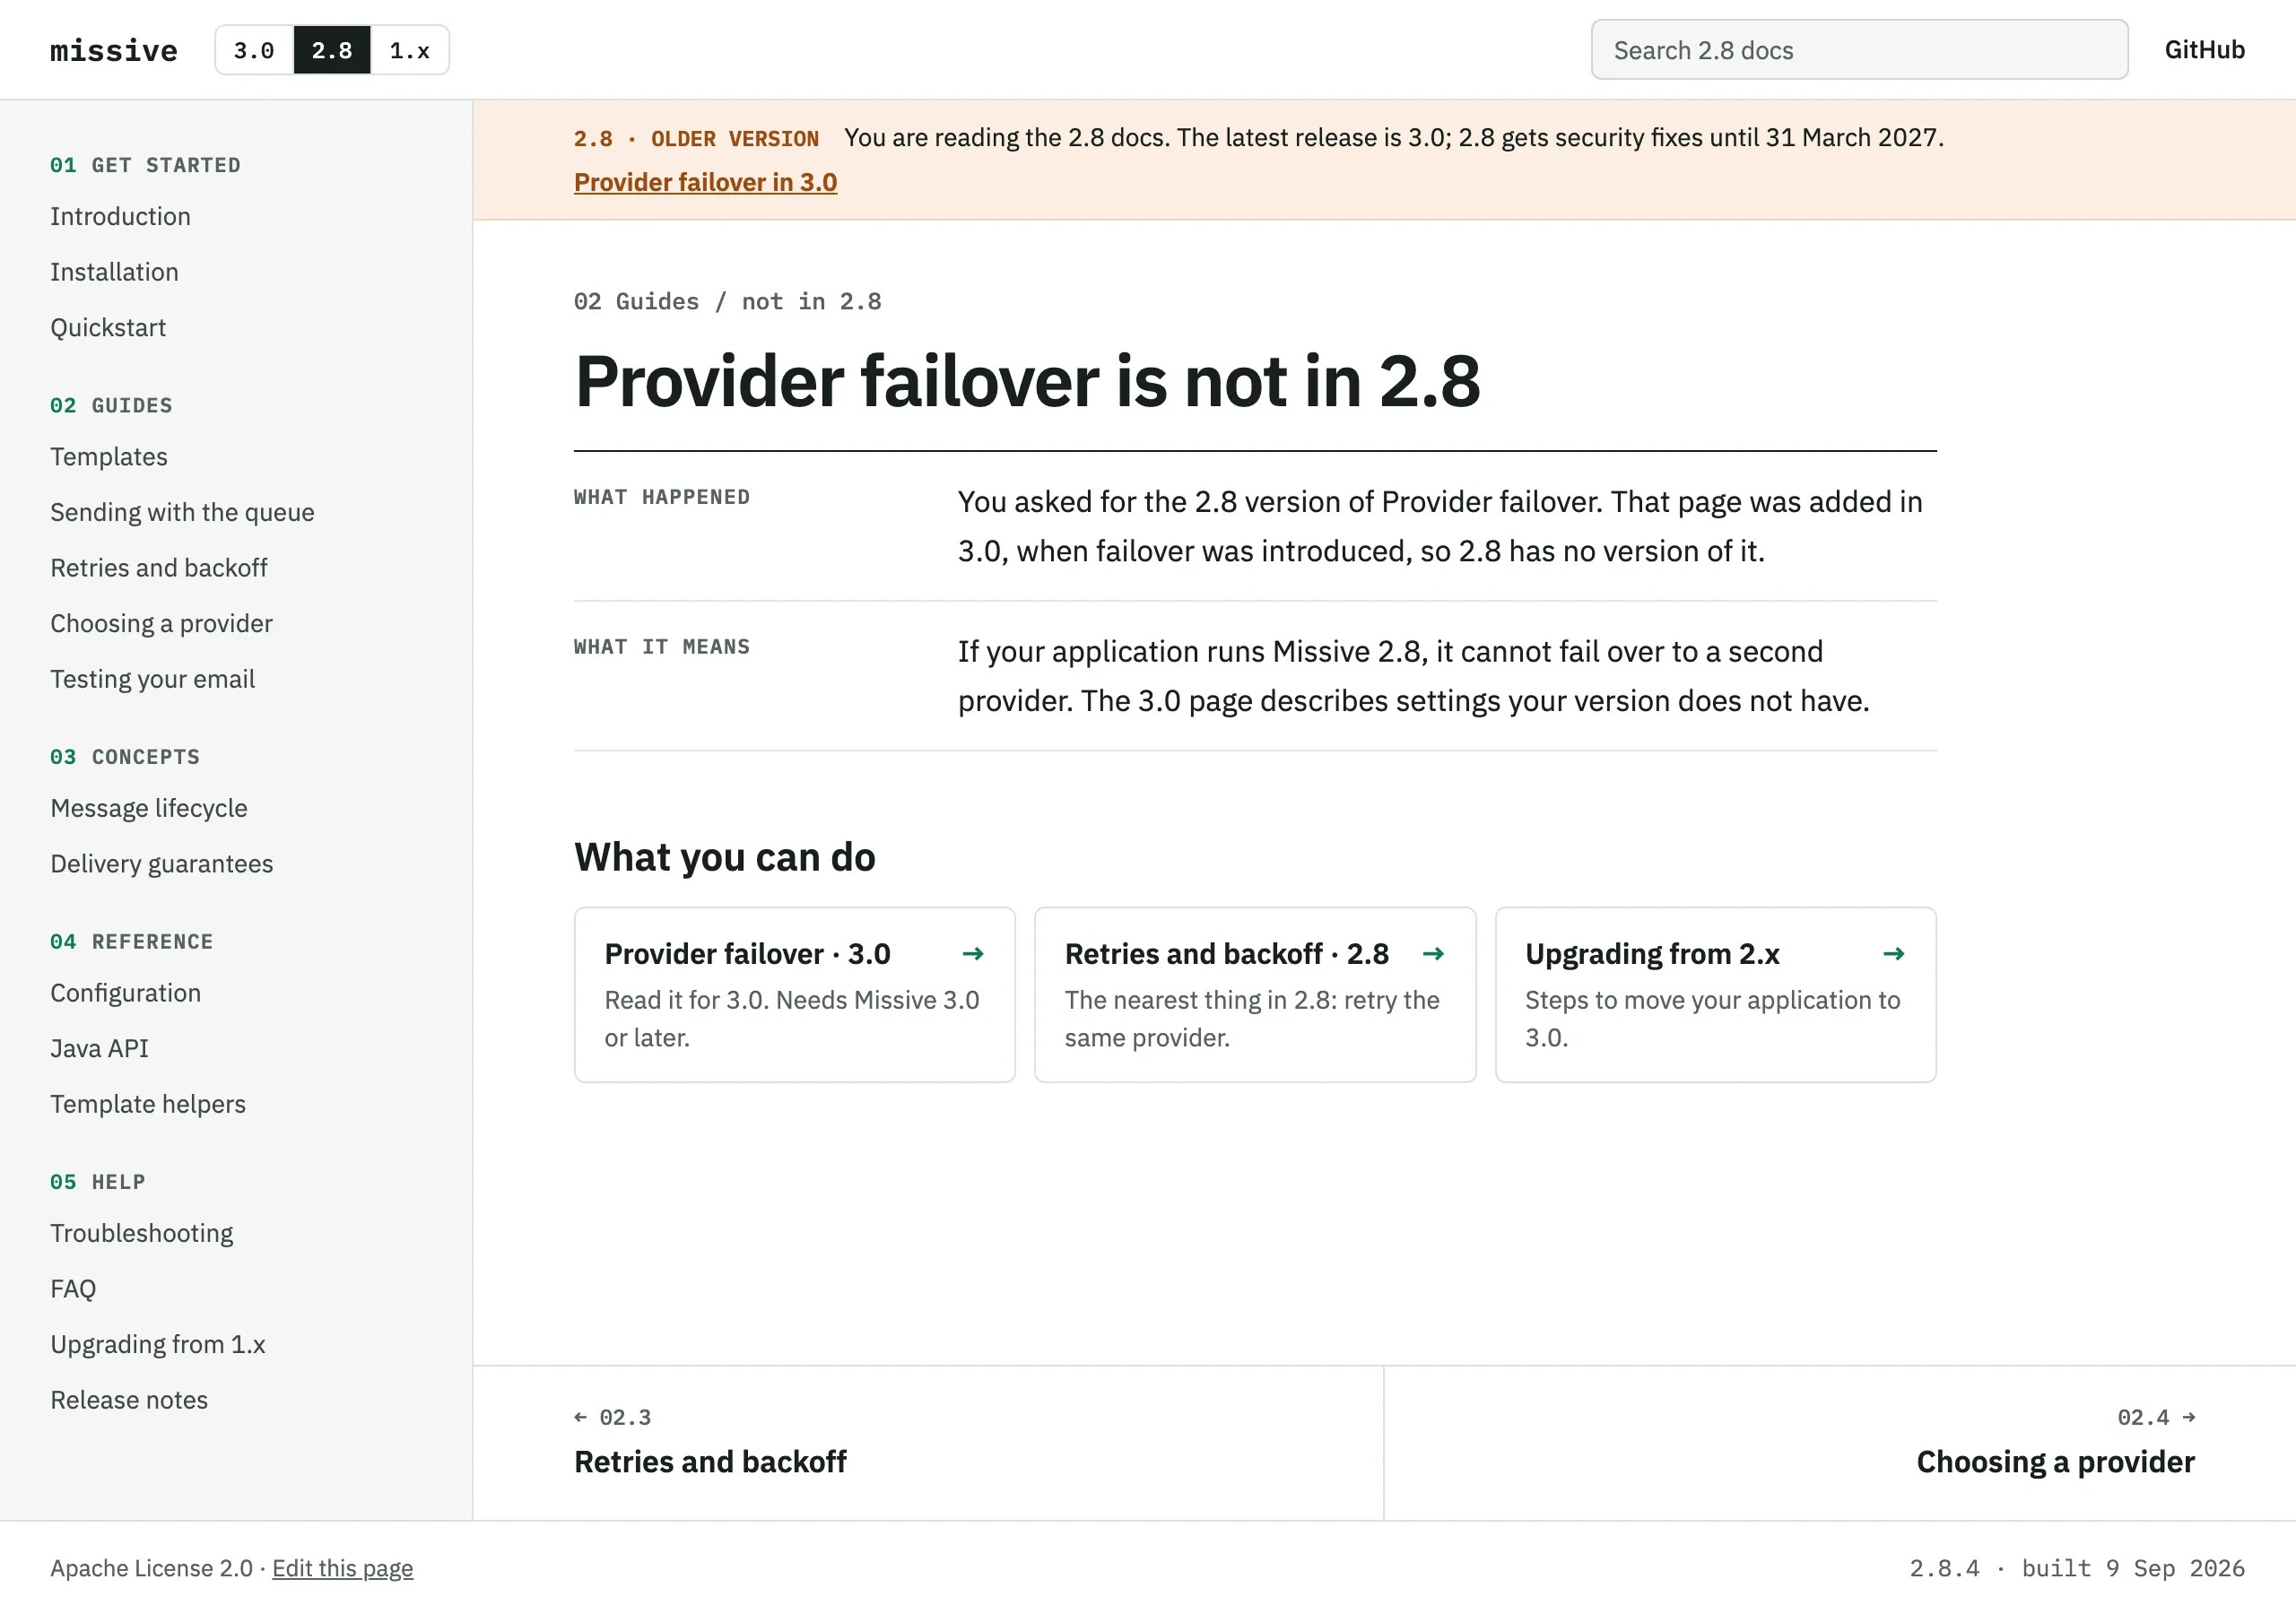
Task: Go to Installation page
Action: click(x=114, y=272)
